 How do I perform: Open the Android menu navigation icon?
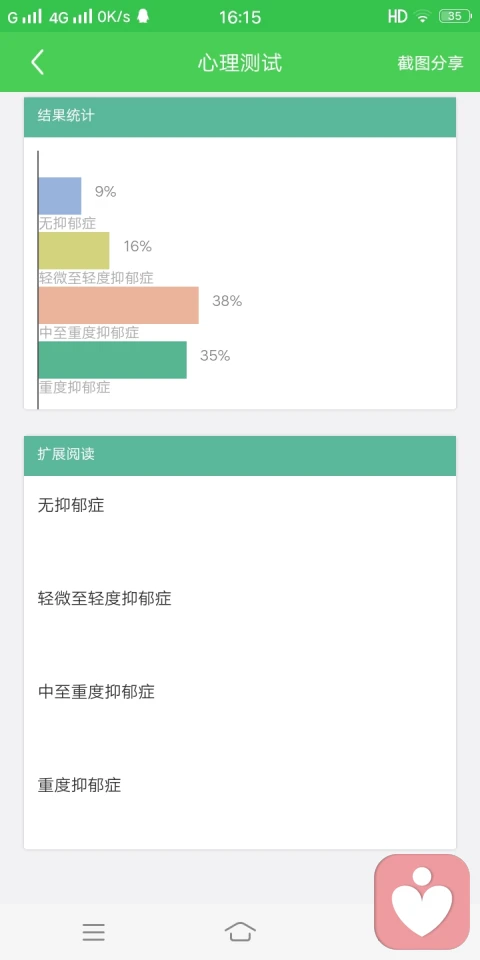(x=94, y=932)
